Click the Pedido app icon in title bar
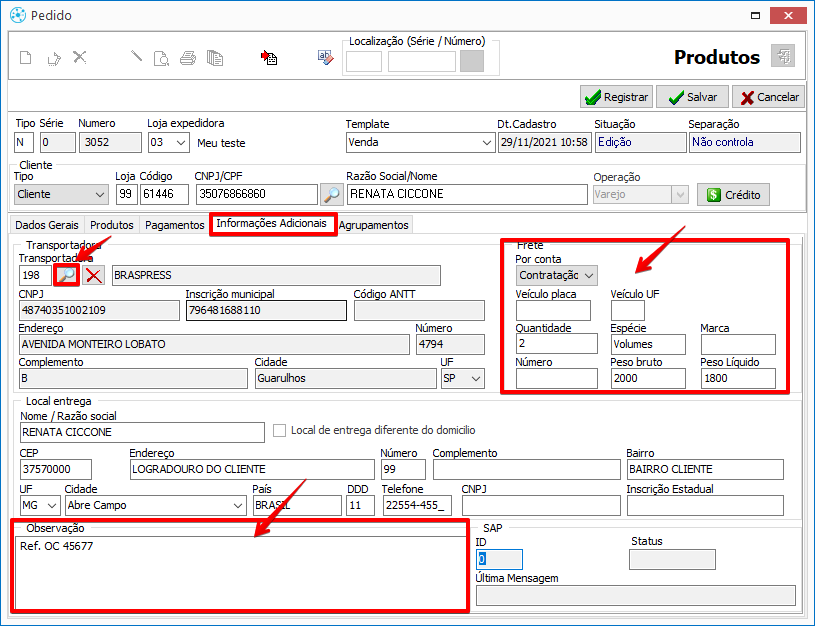Viewport: 815px width, 626px height. point(18,15)
